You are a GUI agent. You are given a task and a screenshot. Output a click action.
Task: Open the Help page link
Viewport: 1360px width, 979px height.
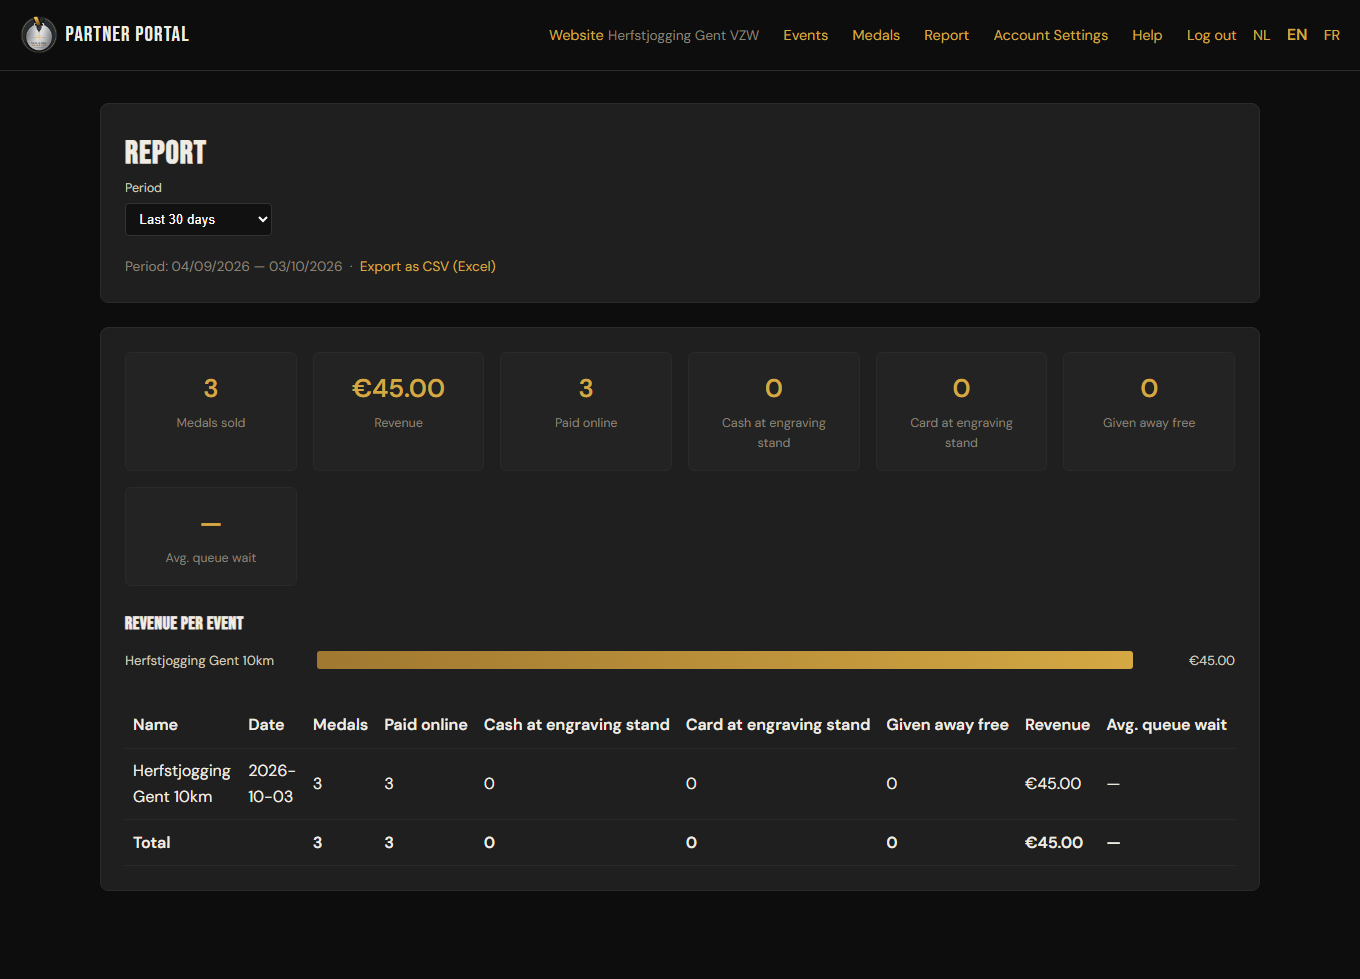1147,35
